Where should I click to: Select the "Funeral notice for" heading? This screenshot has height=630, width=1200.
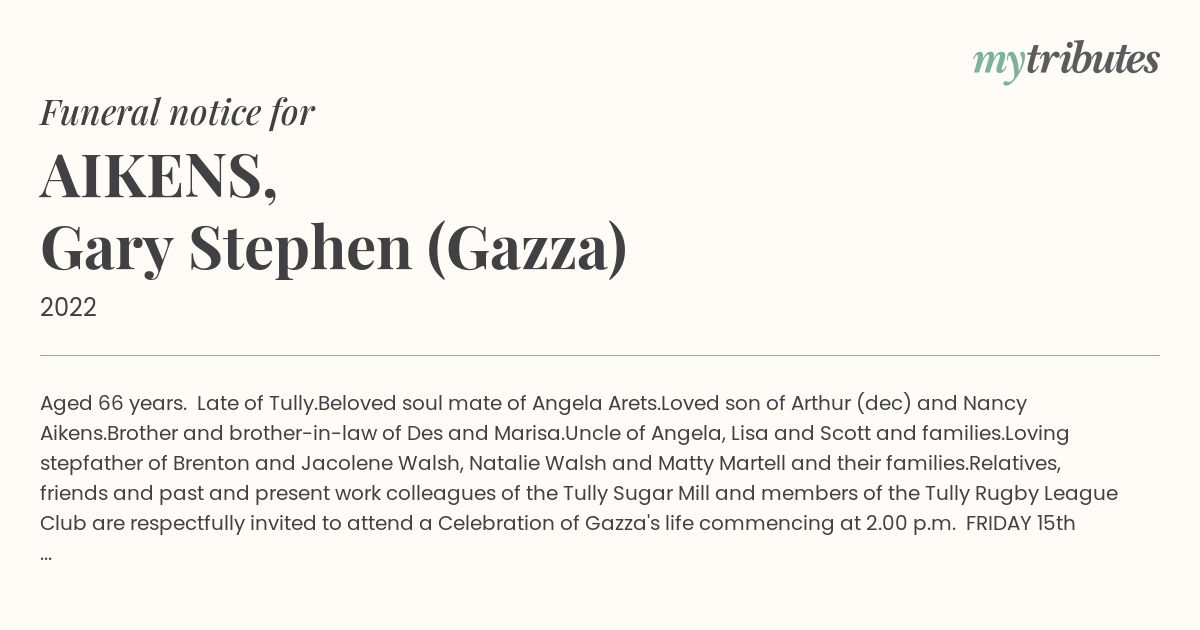coord(178,112)
